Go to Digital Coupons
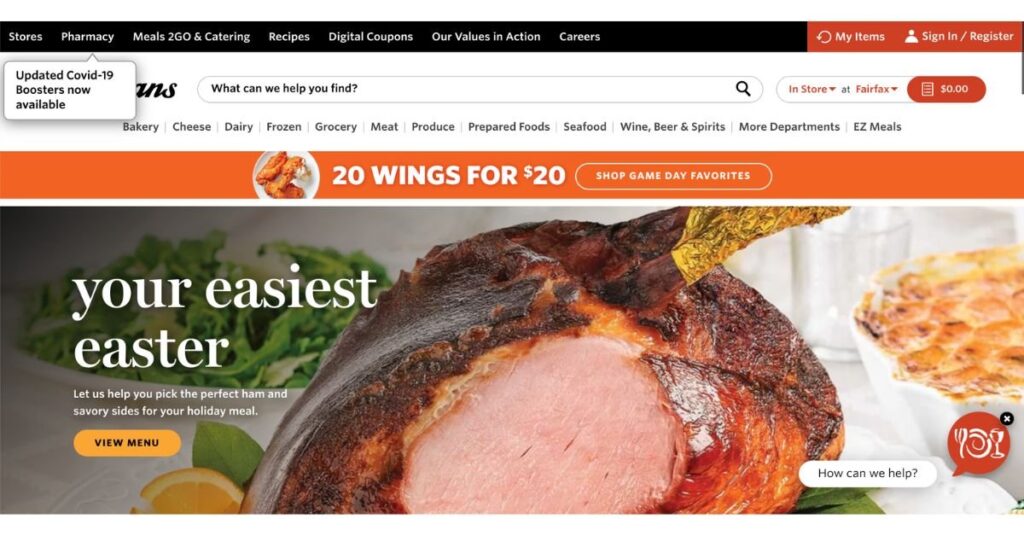The image size is (1024, 536). (370, 37)
